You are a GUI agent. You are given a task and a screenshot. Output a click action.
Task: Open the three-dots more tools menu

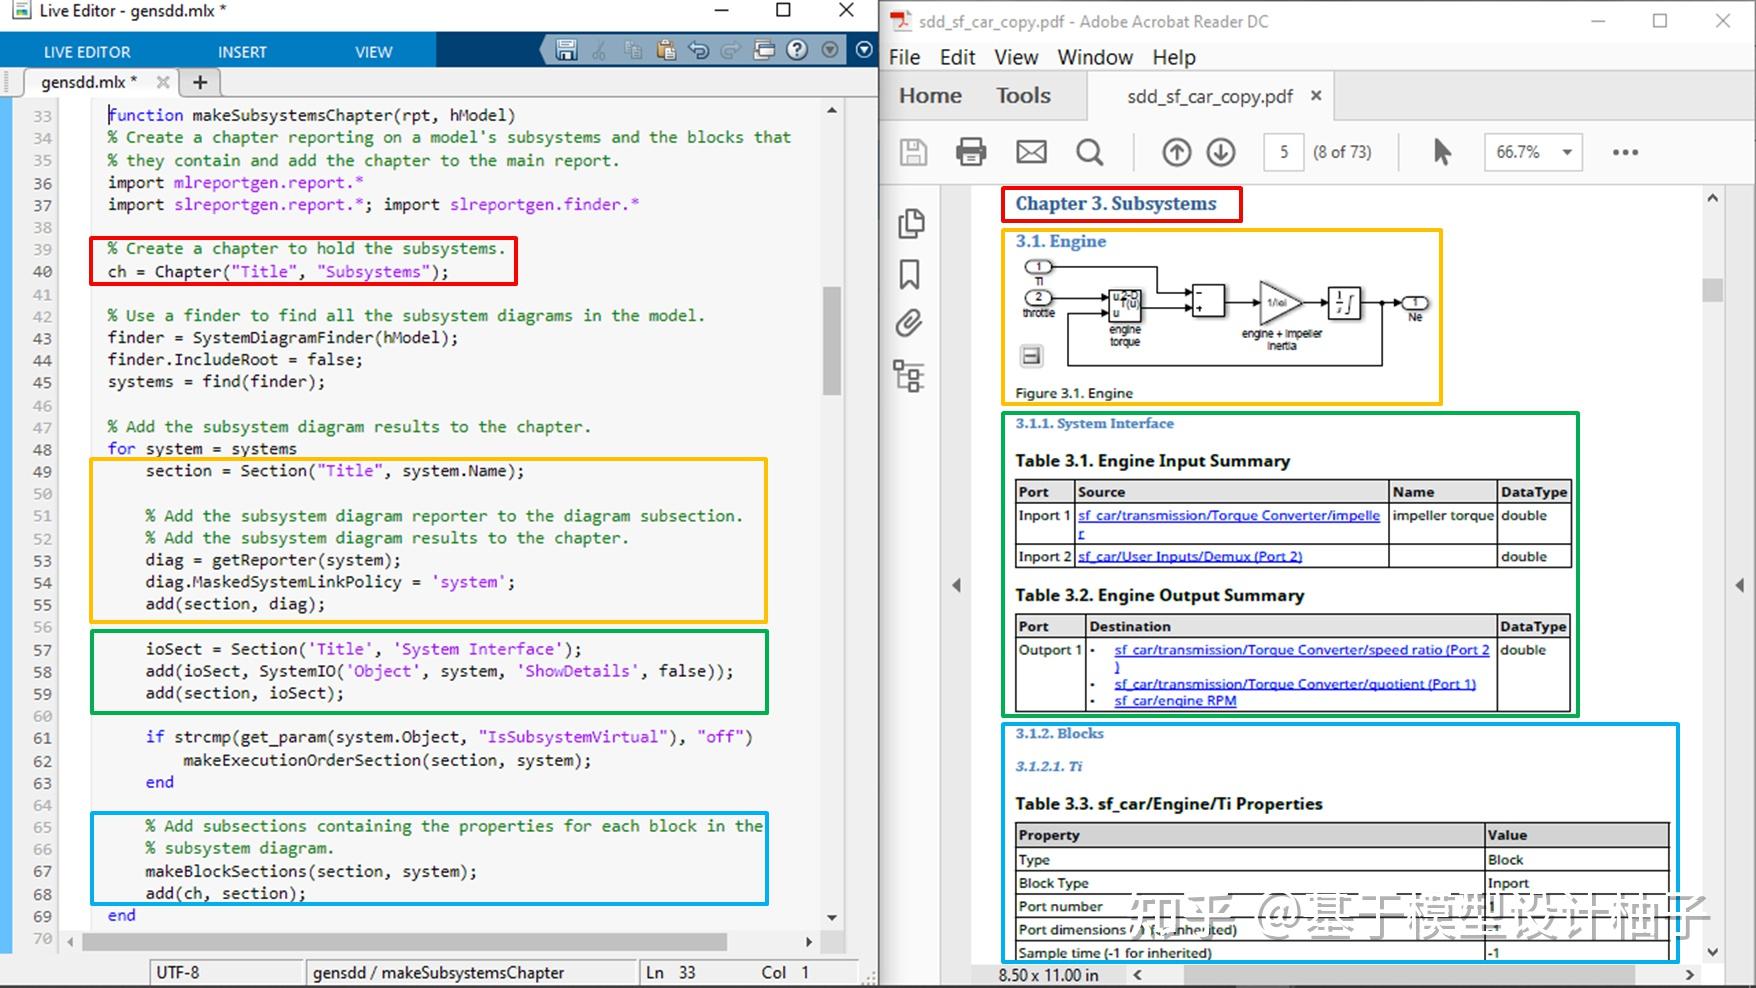[1625, 152]
